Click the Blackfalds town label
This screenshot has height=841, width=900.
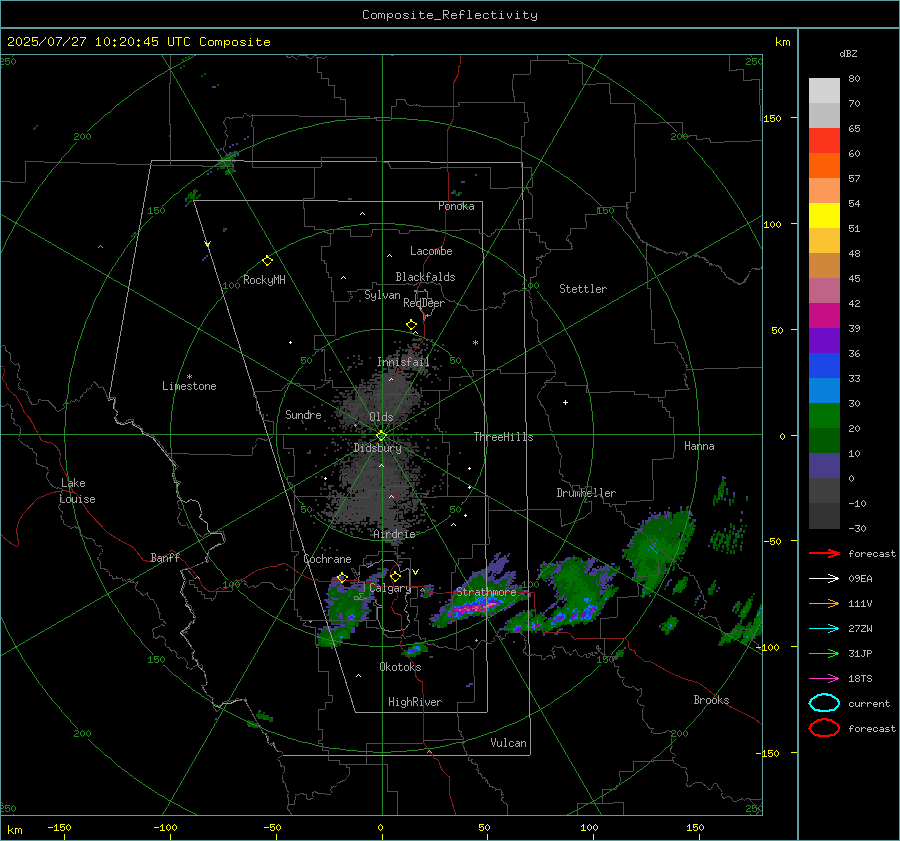point(425,277)
